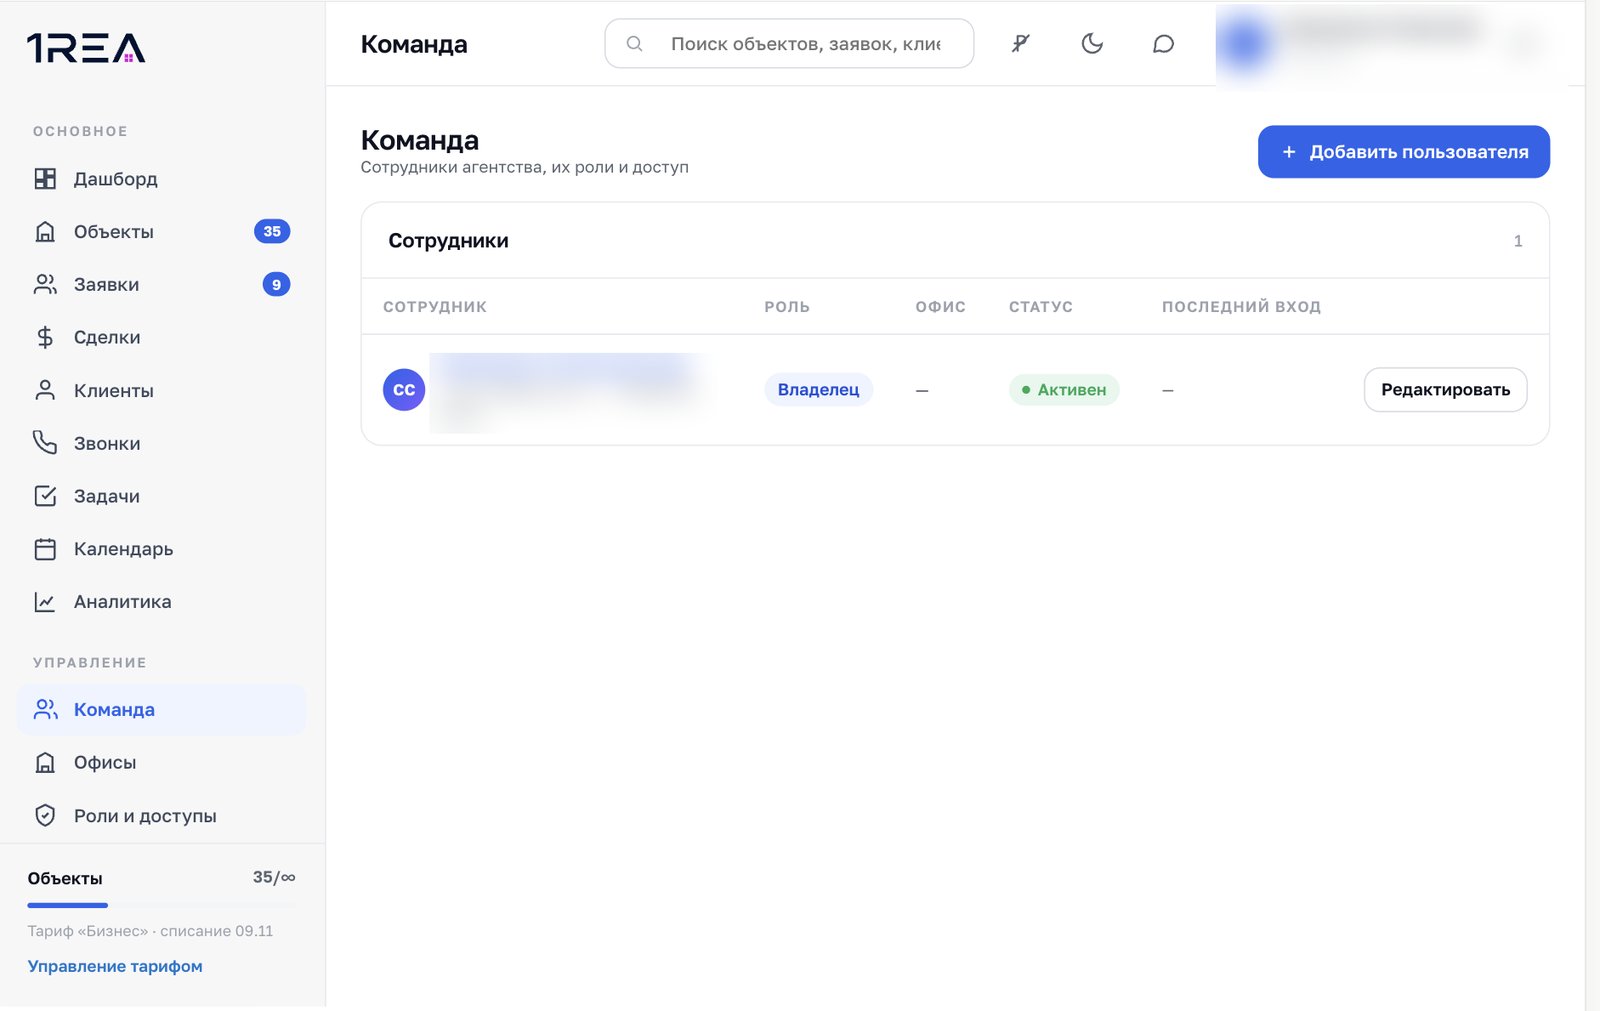Open Заявки in the sidebar
Image resolution: width=1600 pixels, height=1011 pixels.
[161, 285]
